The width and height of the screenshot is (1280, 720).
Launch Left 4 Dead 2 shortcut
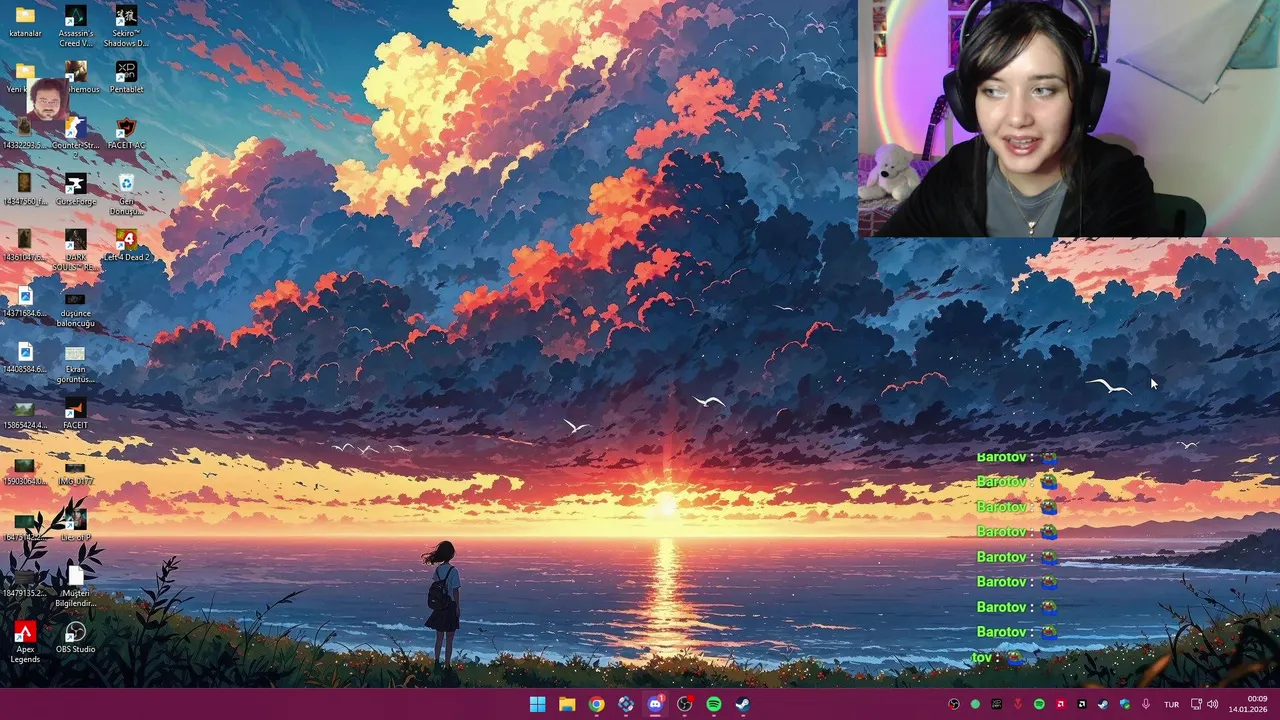point(126,245)
